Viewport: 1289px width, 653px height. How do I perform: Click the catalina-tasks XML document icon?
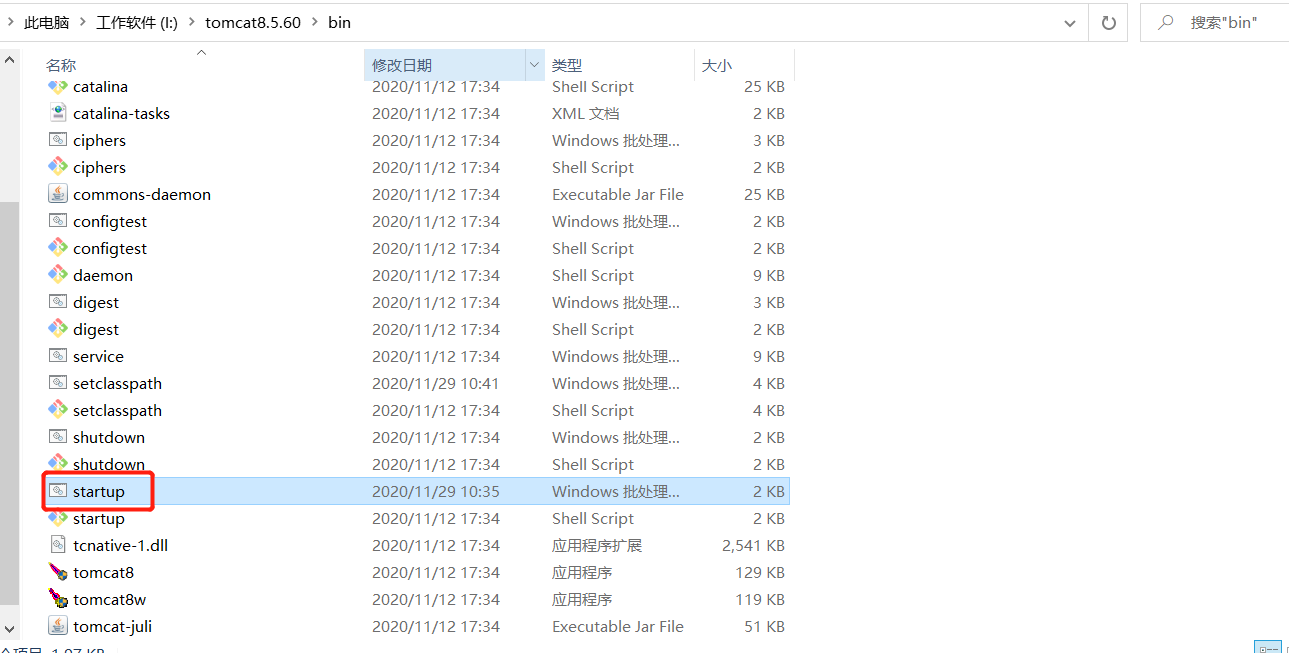coord(58,113)
